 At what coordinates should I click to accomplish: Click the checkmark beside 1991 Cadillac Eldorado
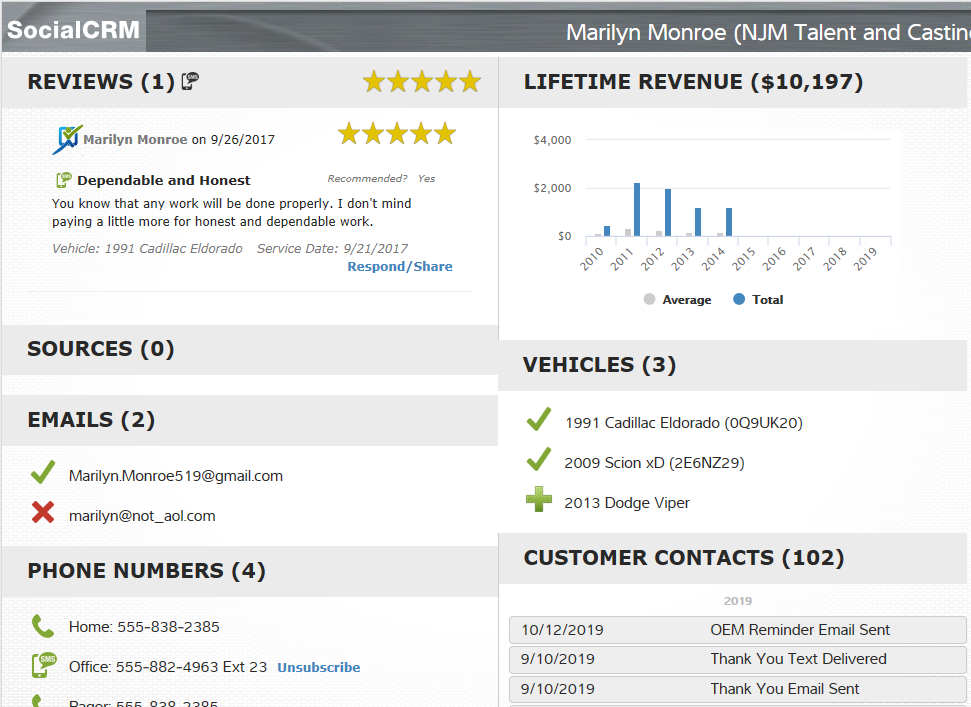tap(539, 418)
